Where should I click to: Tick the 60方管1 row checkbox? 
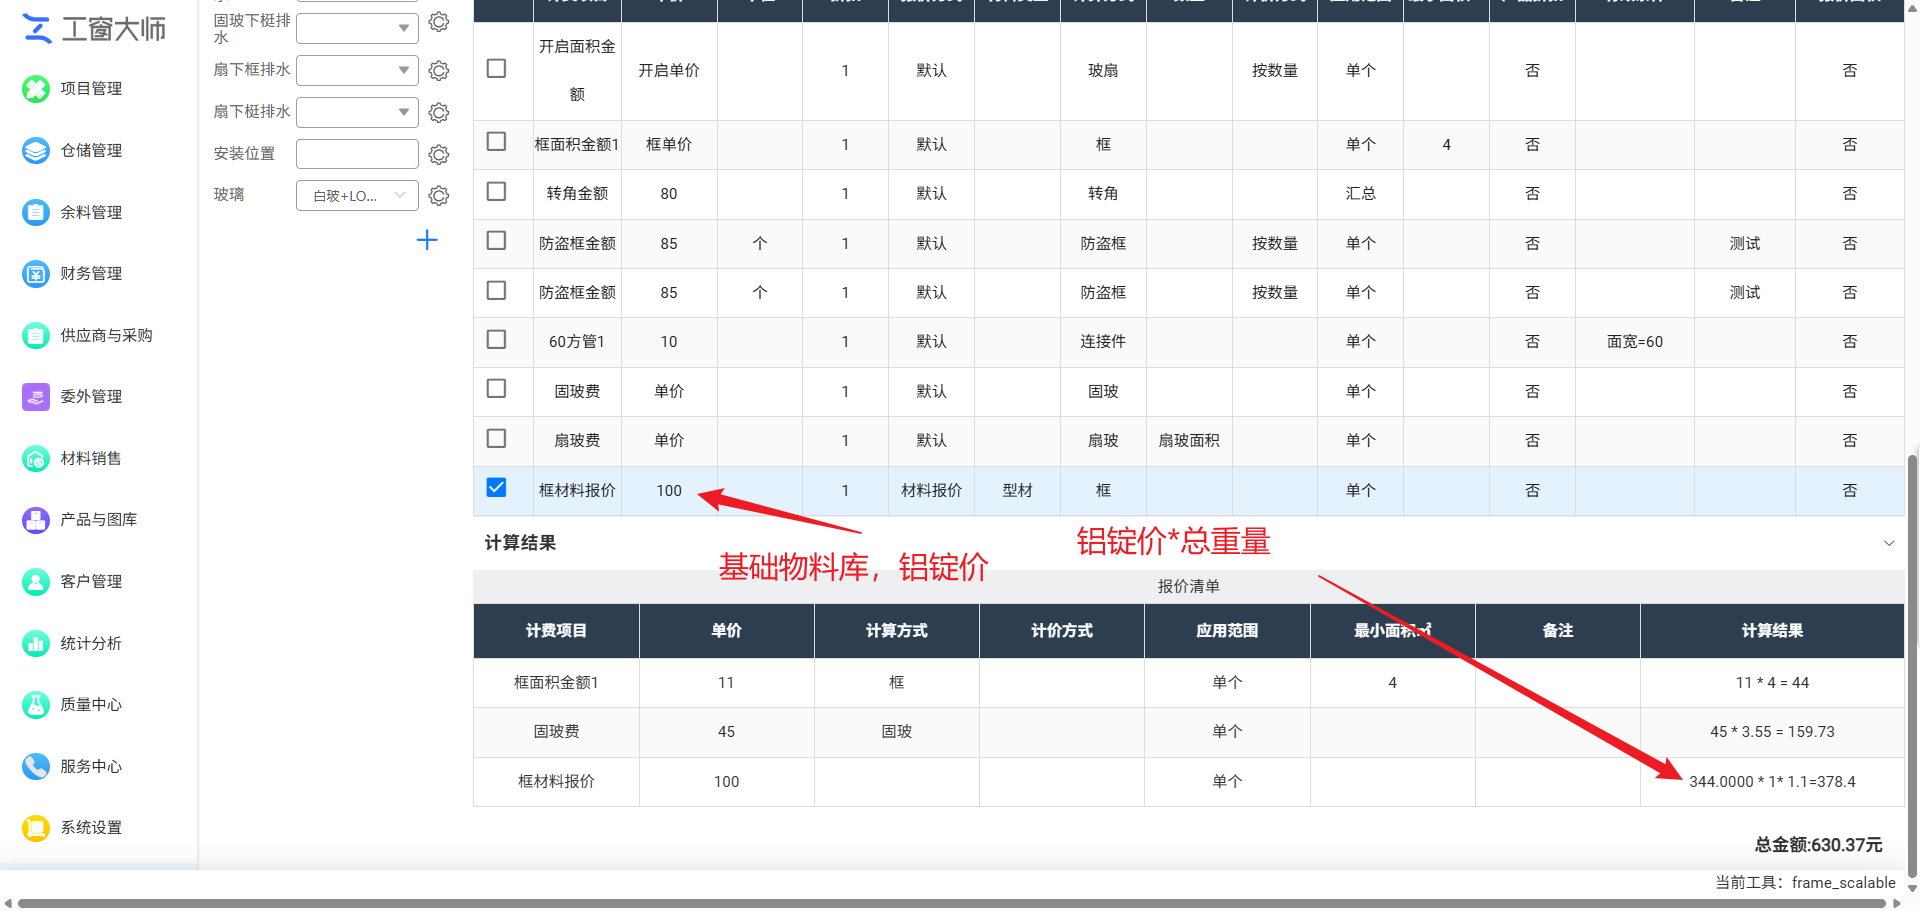pyautogui.click(x=496, y=339)
